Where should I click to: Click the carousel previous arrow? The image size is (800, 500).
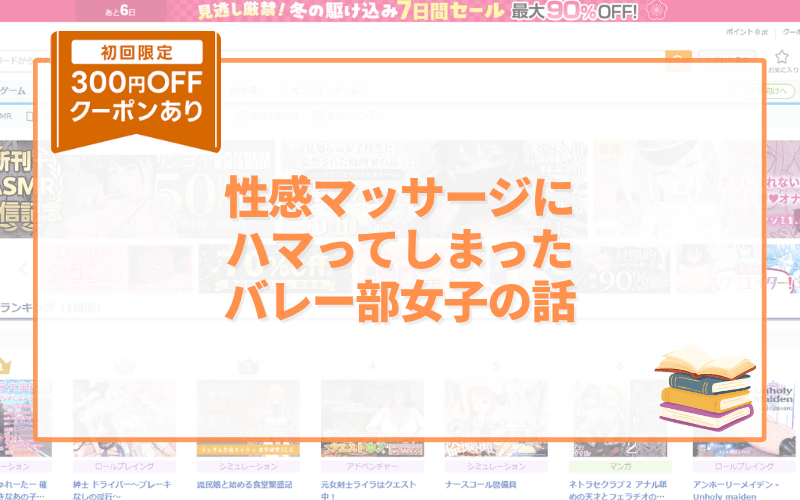pos(23,268)
